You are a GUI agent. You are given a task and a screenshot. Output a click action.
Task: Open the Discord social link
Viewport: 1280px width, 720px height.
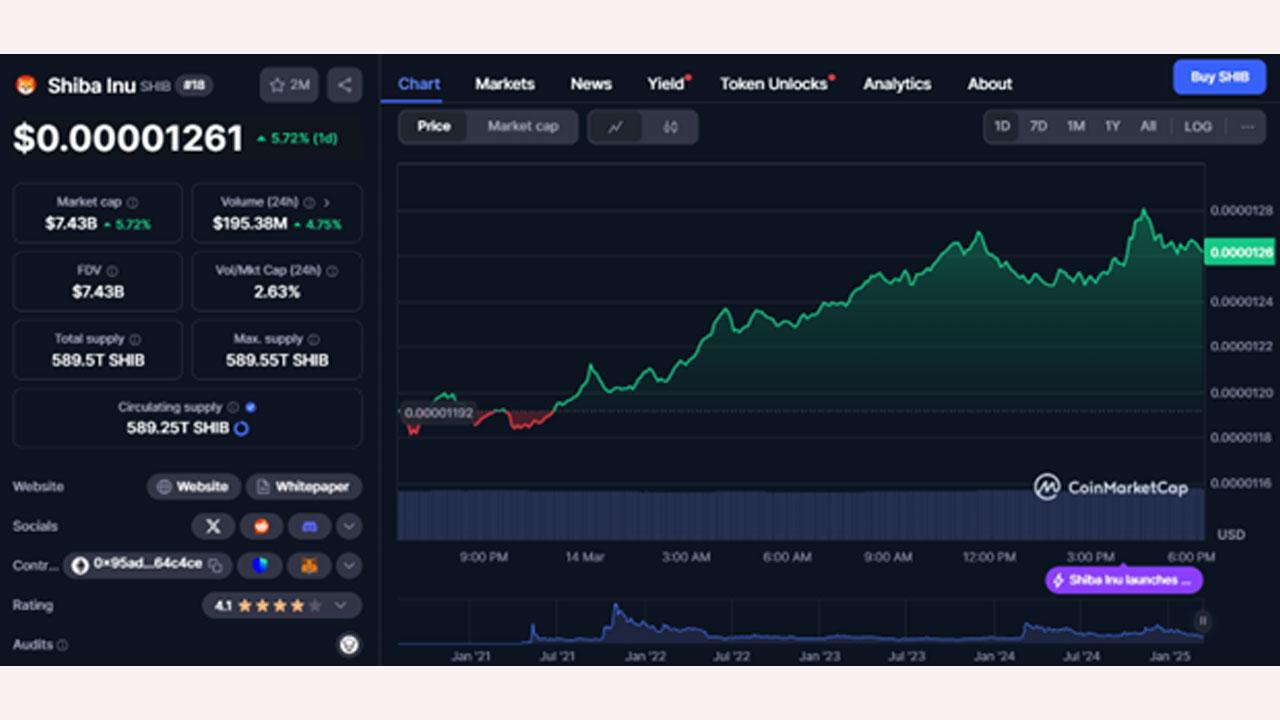click(x=309, y=526)
